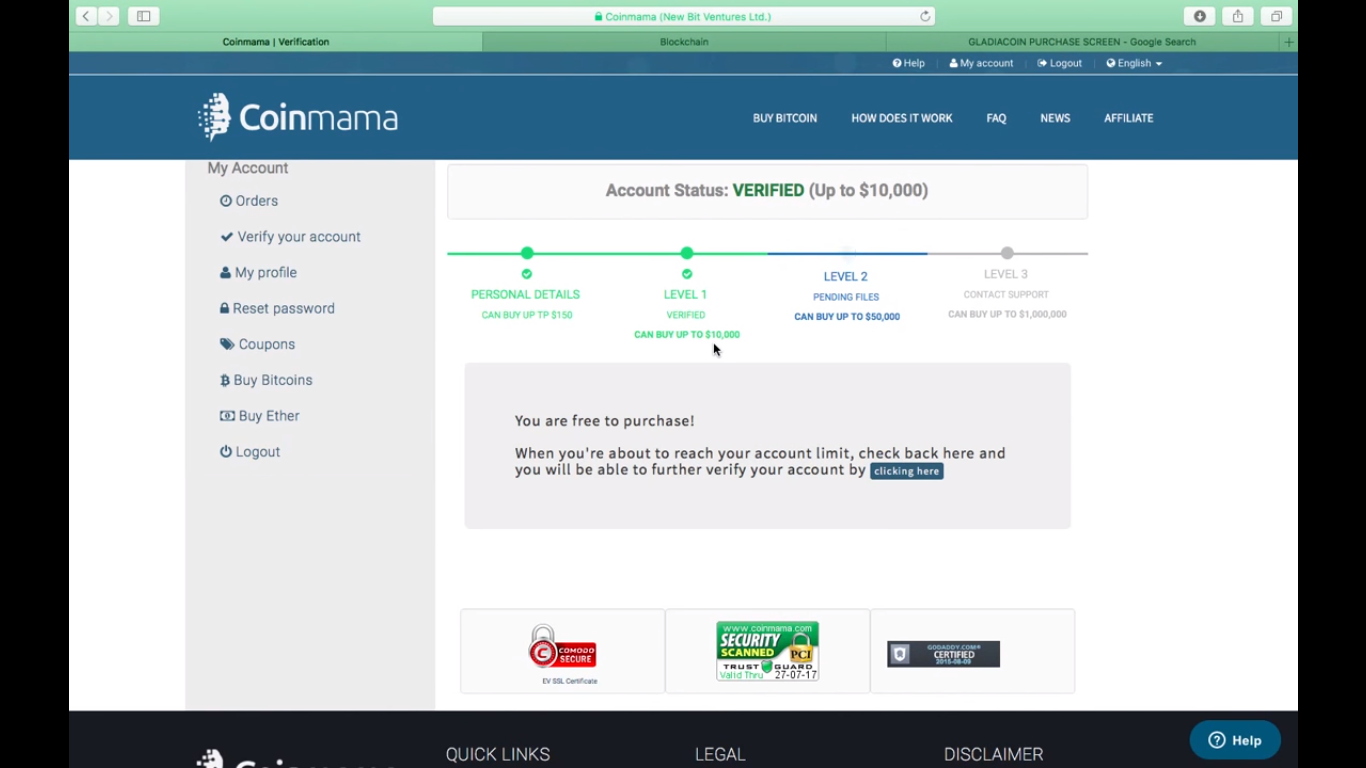Switch to the Blockchain tab
The width and height of the screenshot is (1366, 768).
[684, 42]
